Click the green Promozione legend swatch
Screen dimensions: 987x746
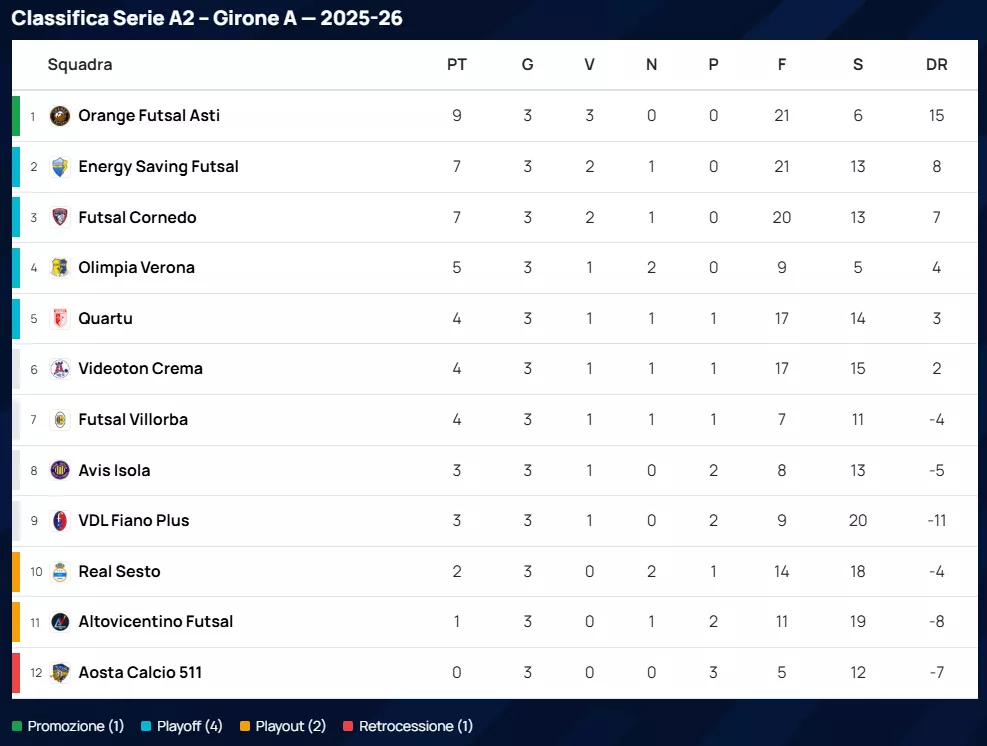tap(16, 726)
